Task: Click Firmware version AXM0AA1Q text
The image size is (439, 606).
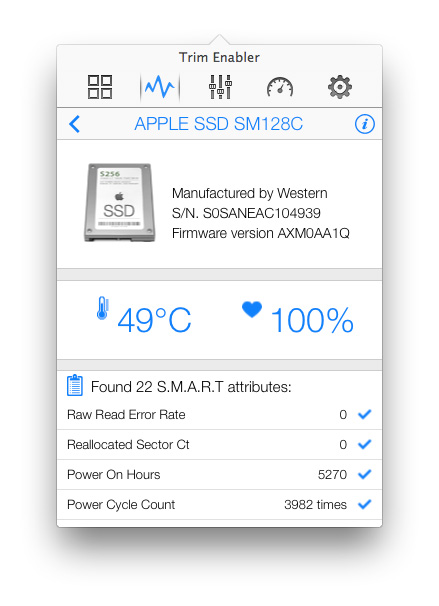Action: 260,233
